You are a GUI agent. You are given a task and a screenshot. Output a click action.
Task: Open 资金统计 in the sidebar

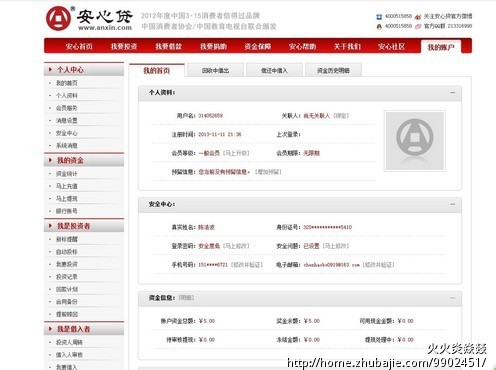click(67, 174)
